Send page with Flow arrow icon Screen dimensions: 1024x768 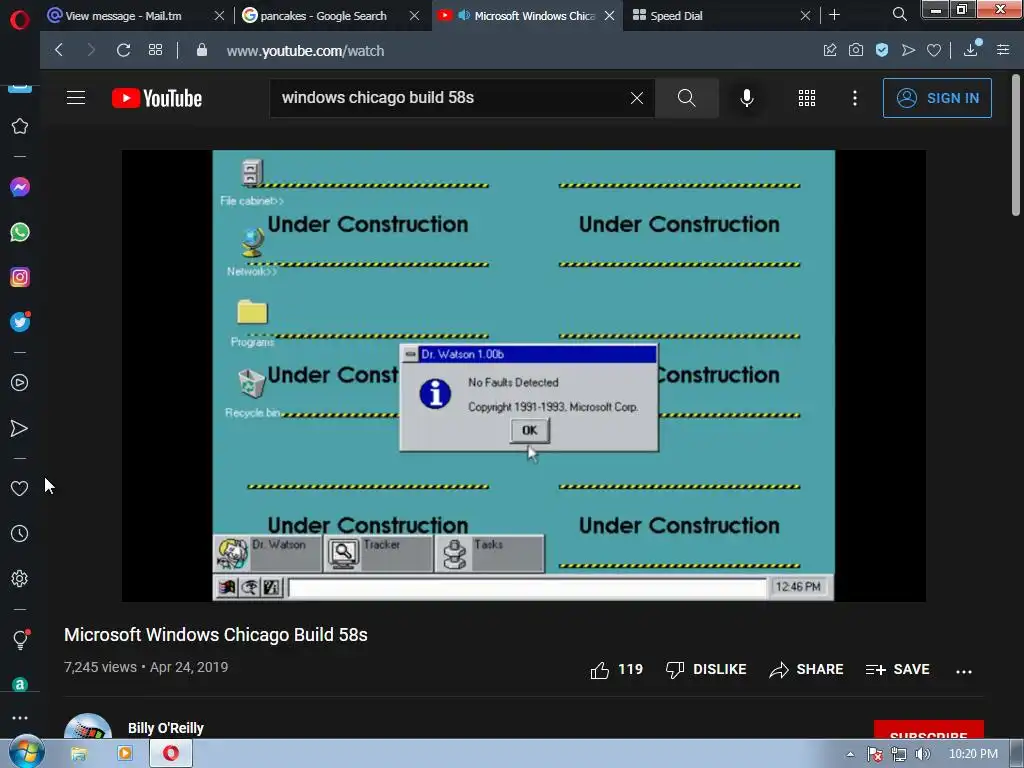908,50
